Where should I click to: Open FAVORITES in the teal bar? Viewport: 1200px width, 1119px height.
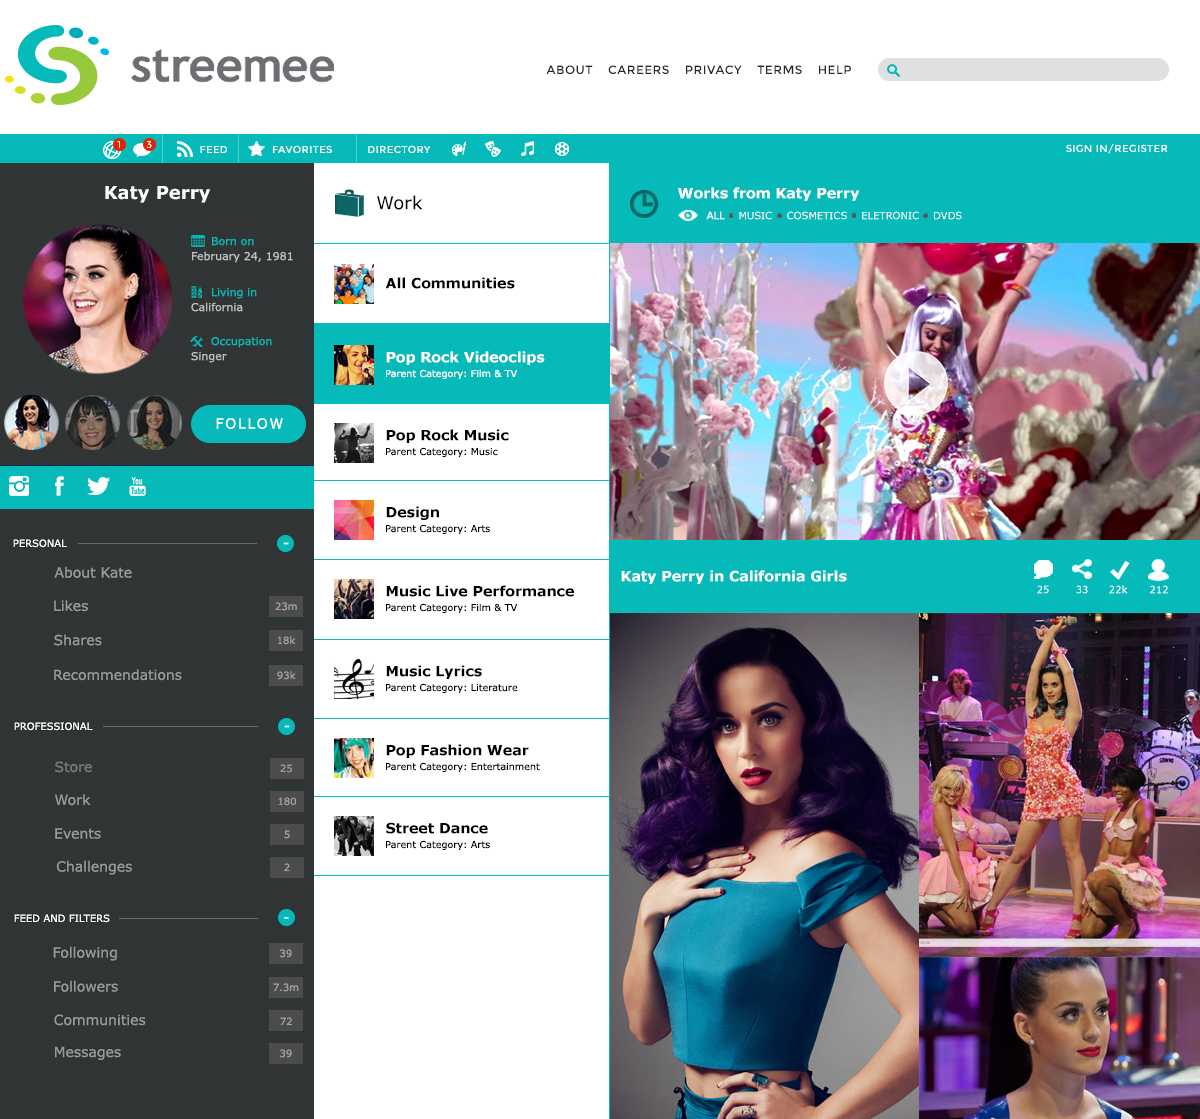point(290,149)
